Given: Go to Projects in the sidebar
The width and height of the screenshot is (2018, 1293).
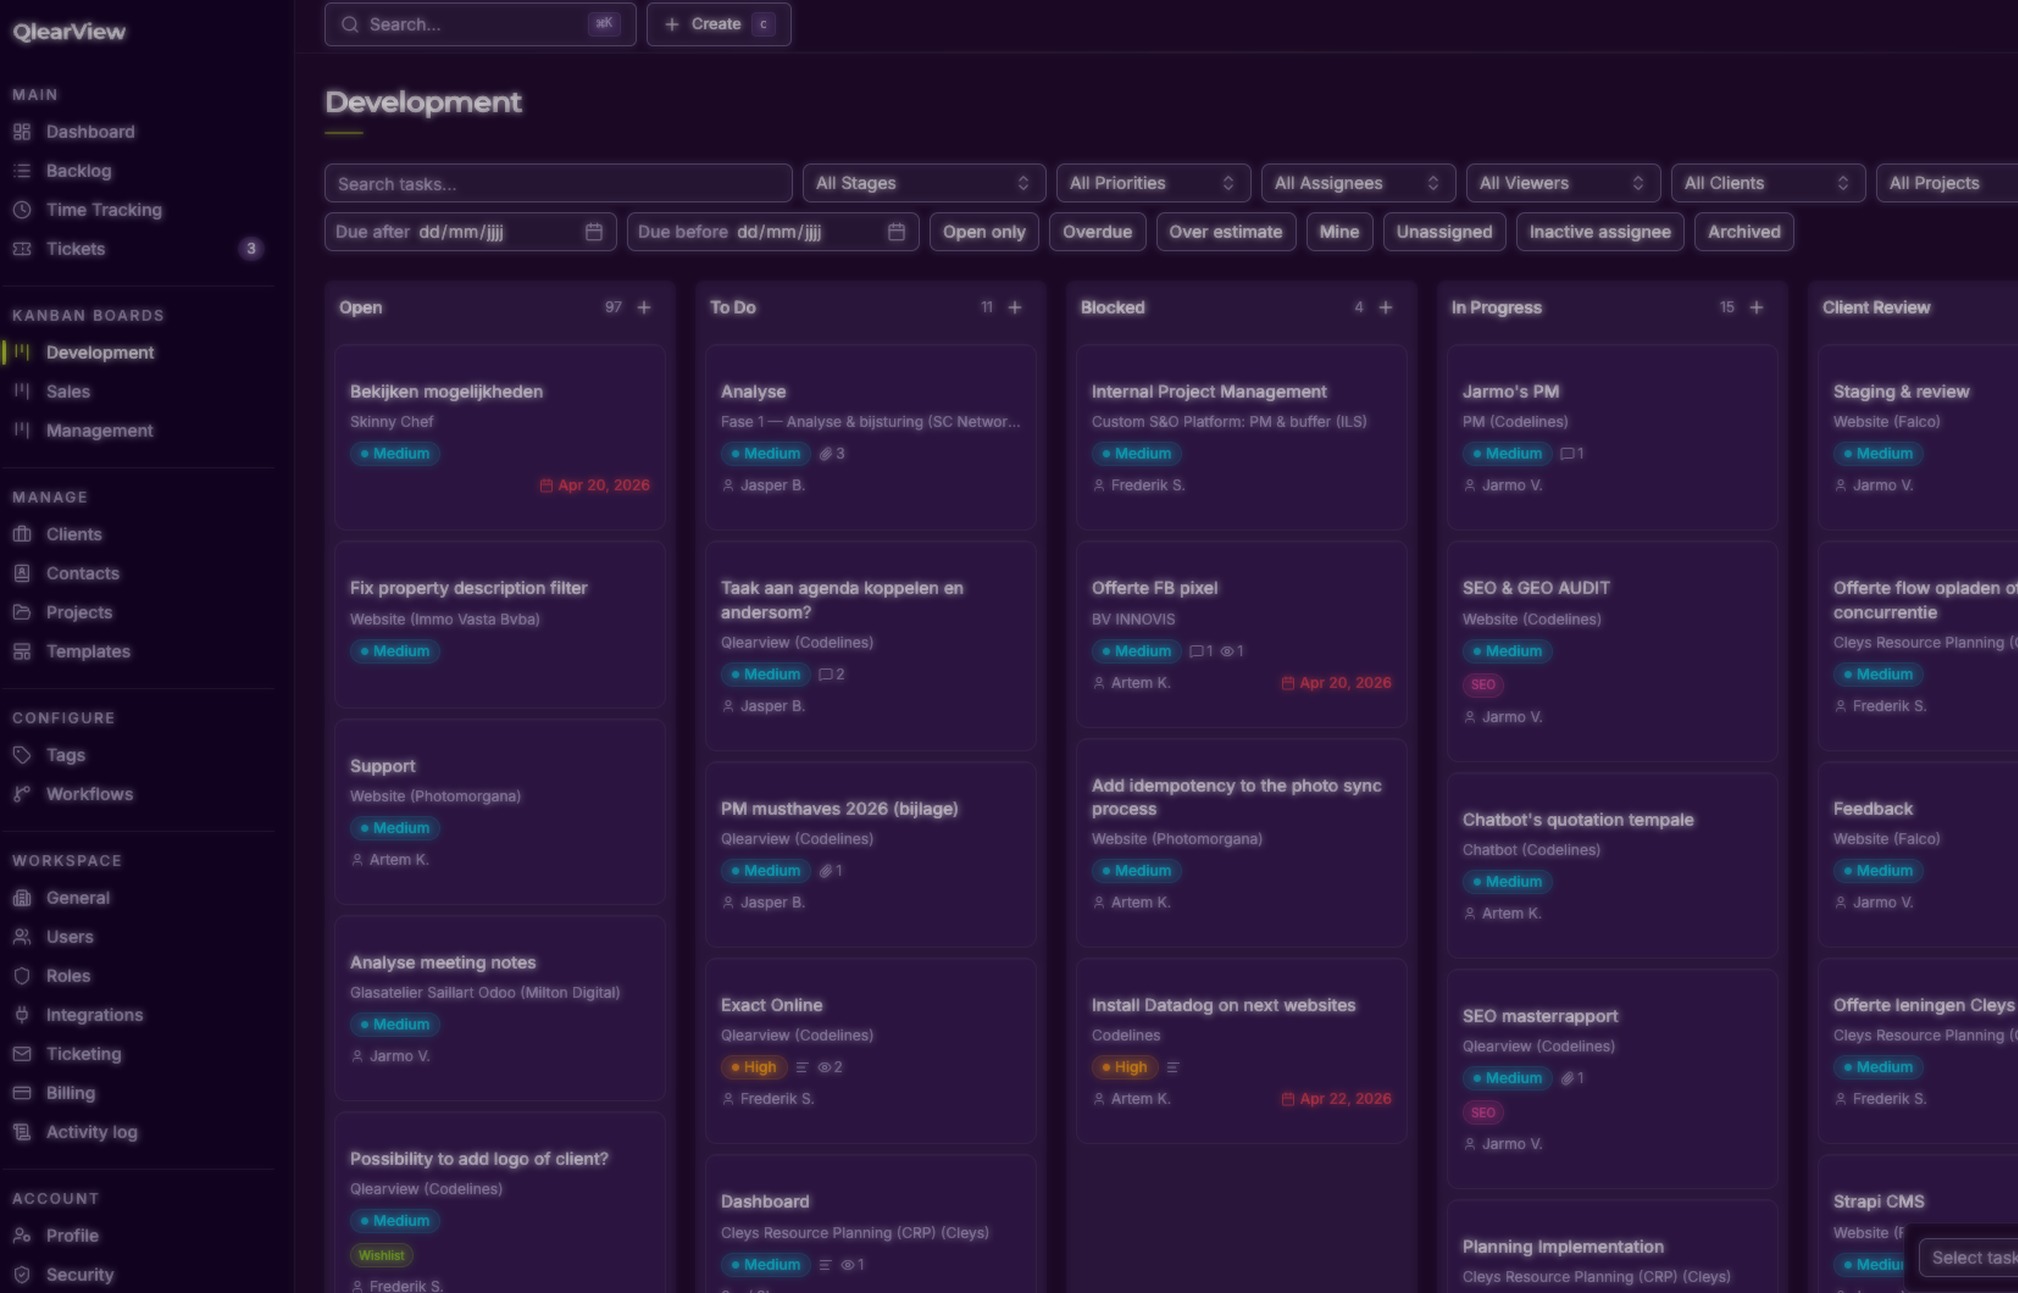Looking at the screenshot, I should point(79,612).
